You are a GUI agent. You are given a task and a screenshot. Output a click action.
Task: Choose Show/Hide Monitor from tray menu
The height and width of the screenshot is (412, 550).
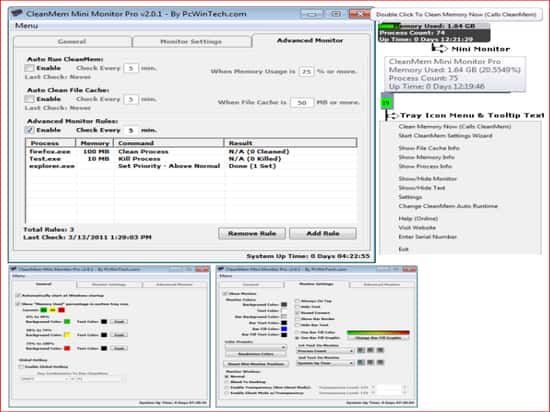coord(428,178)
